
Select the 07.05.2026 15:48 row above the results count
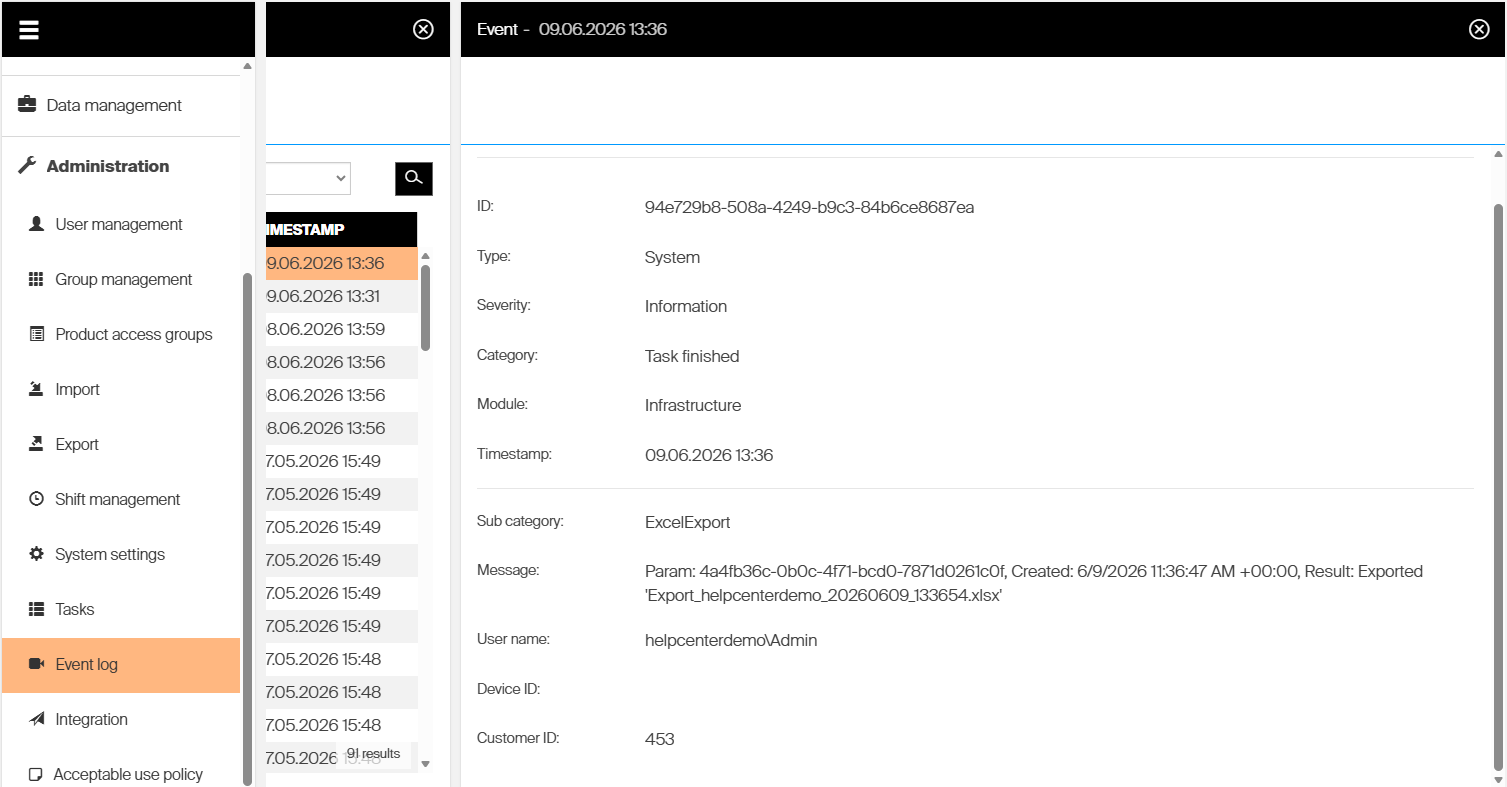click(x=341, y=725)
